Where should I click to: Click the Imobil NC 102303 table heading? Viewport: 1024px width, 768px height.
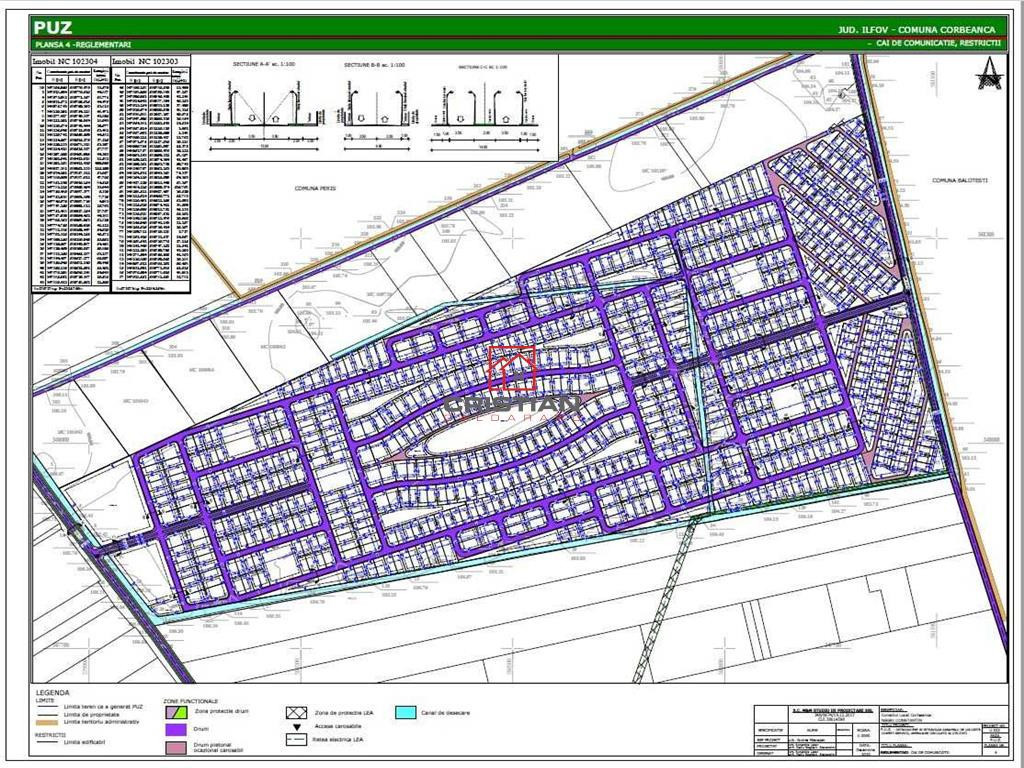(150, 61)
